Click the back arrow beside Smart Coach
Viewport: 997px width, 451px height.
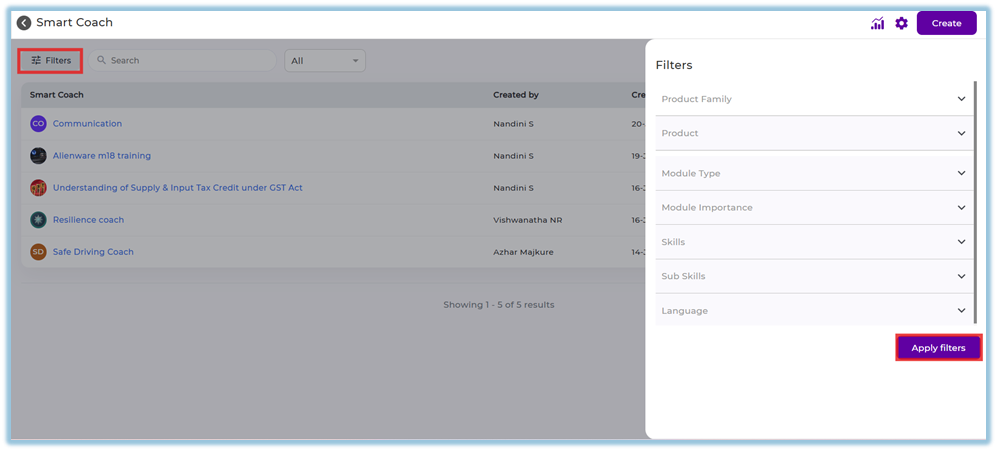(24, 23)
